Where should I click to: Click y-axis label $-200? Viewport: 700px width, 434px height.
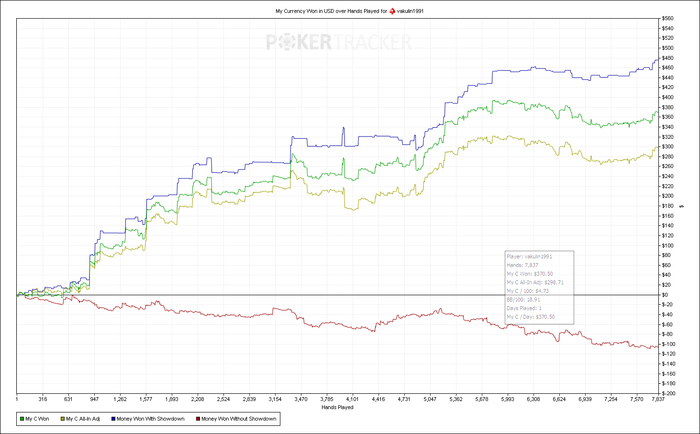coord(669,393)
